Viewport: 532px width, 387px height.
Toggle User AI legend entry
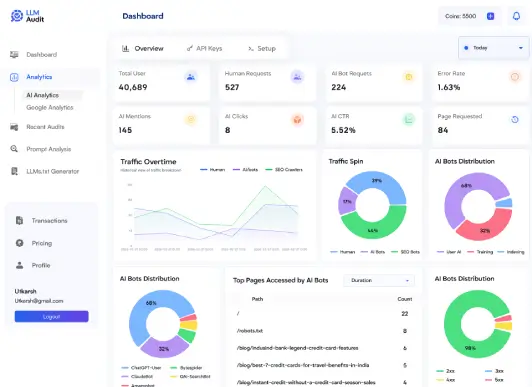point(449,252)
